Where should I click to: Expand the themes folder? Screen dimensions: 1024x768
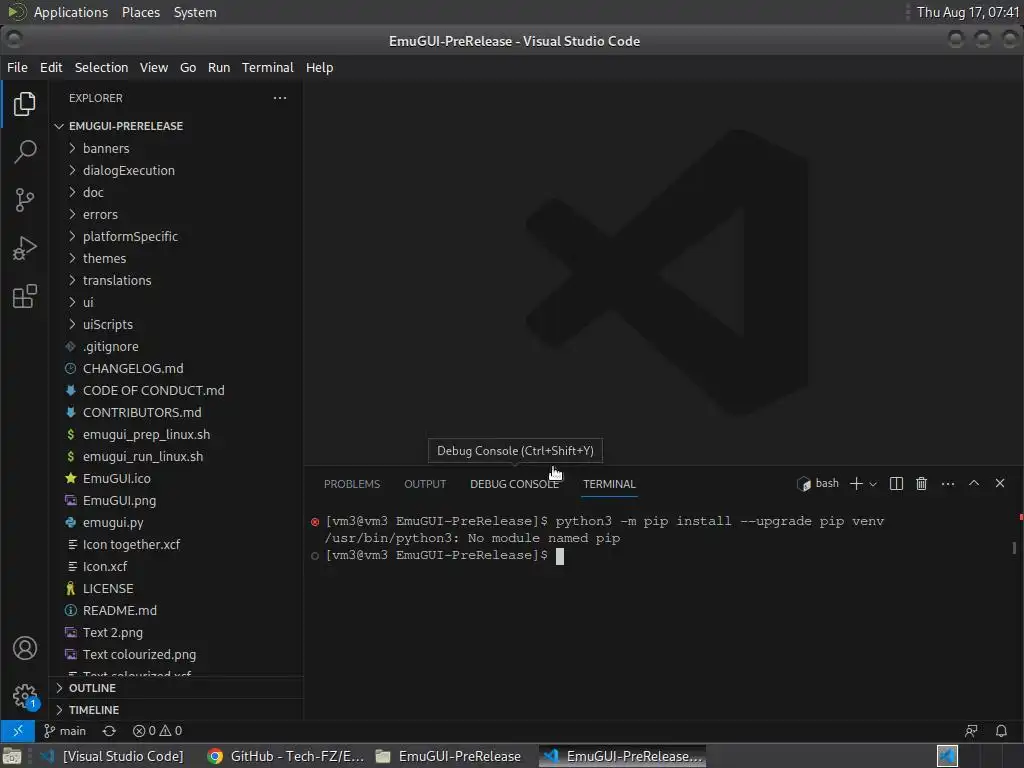176,259
